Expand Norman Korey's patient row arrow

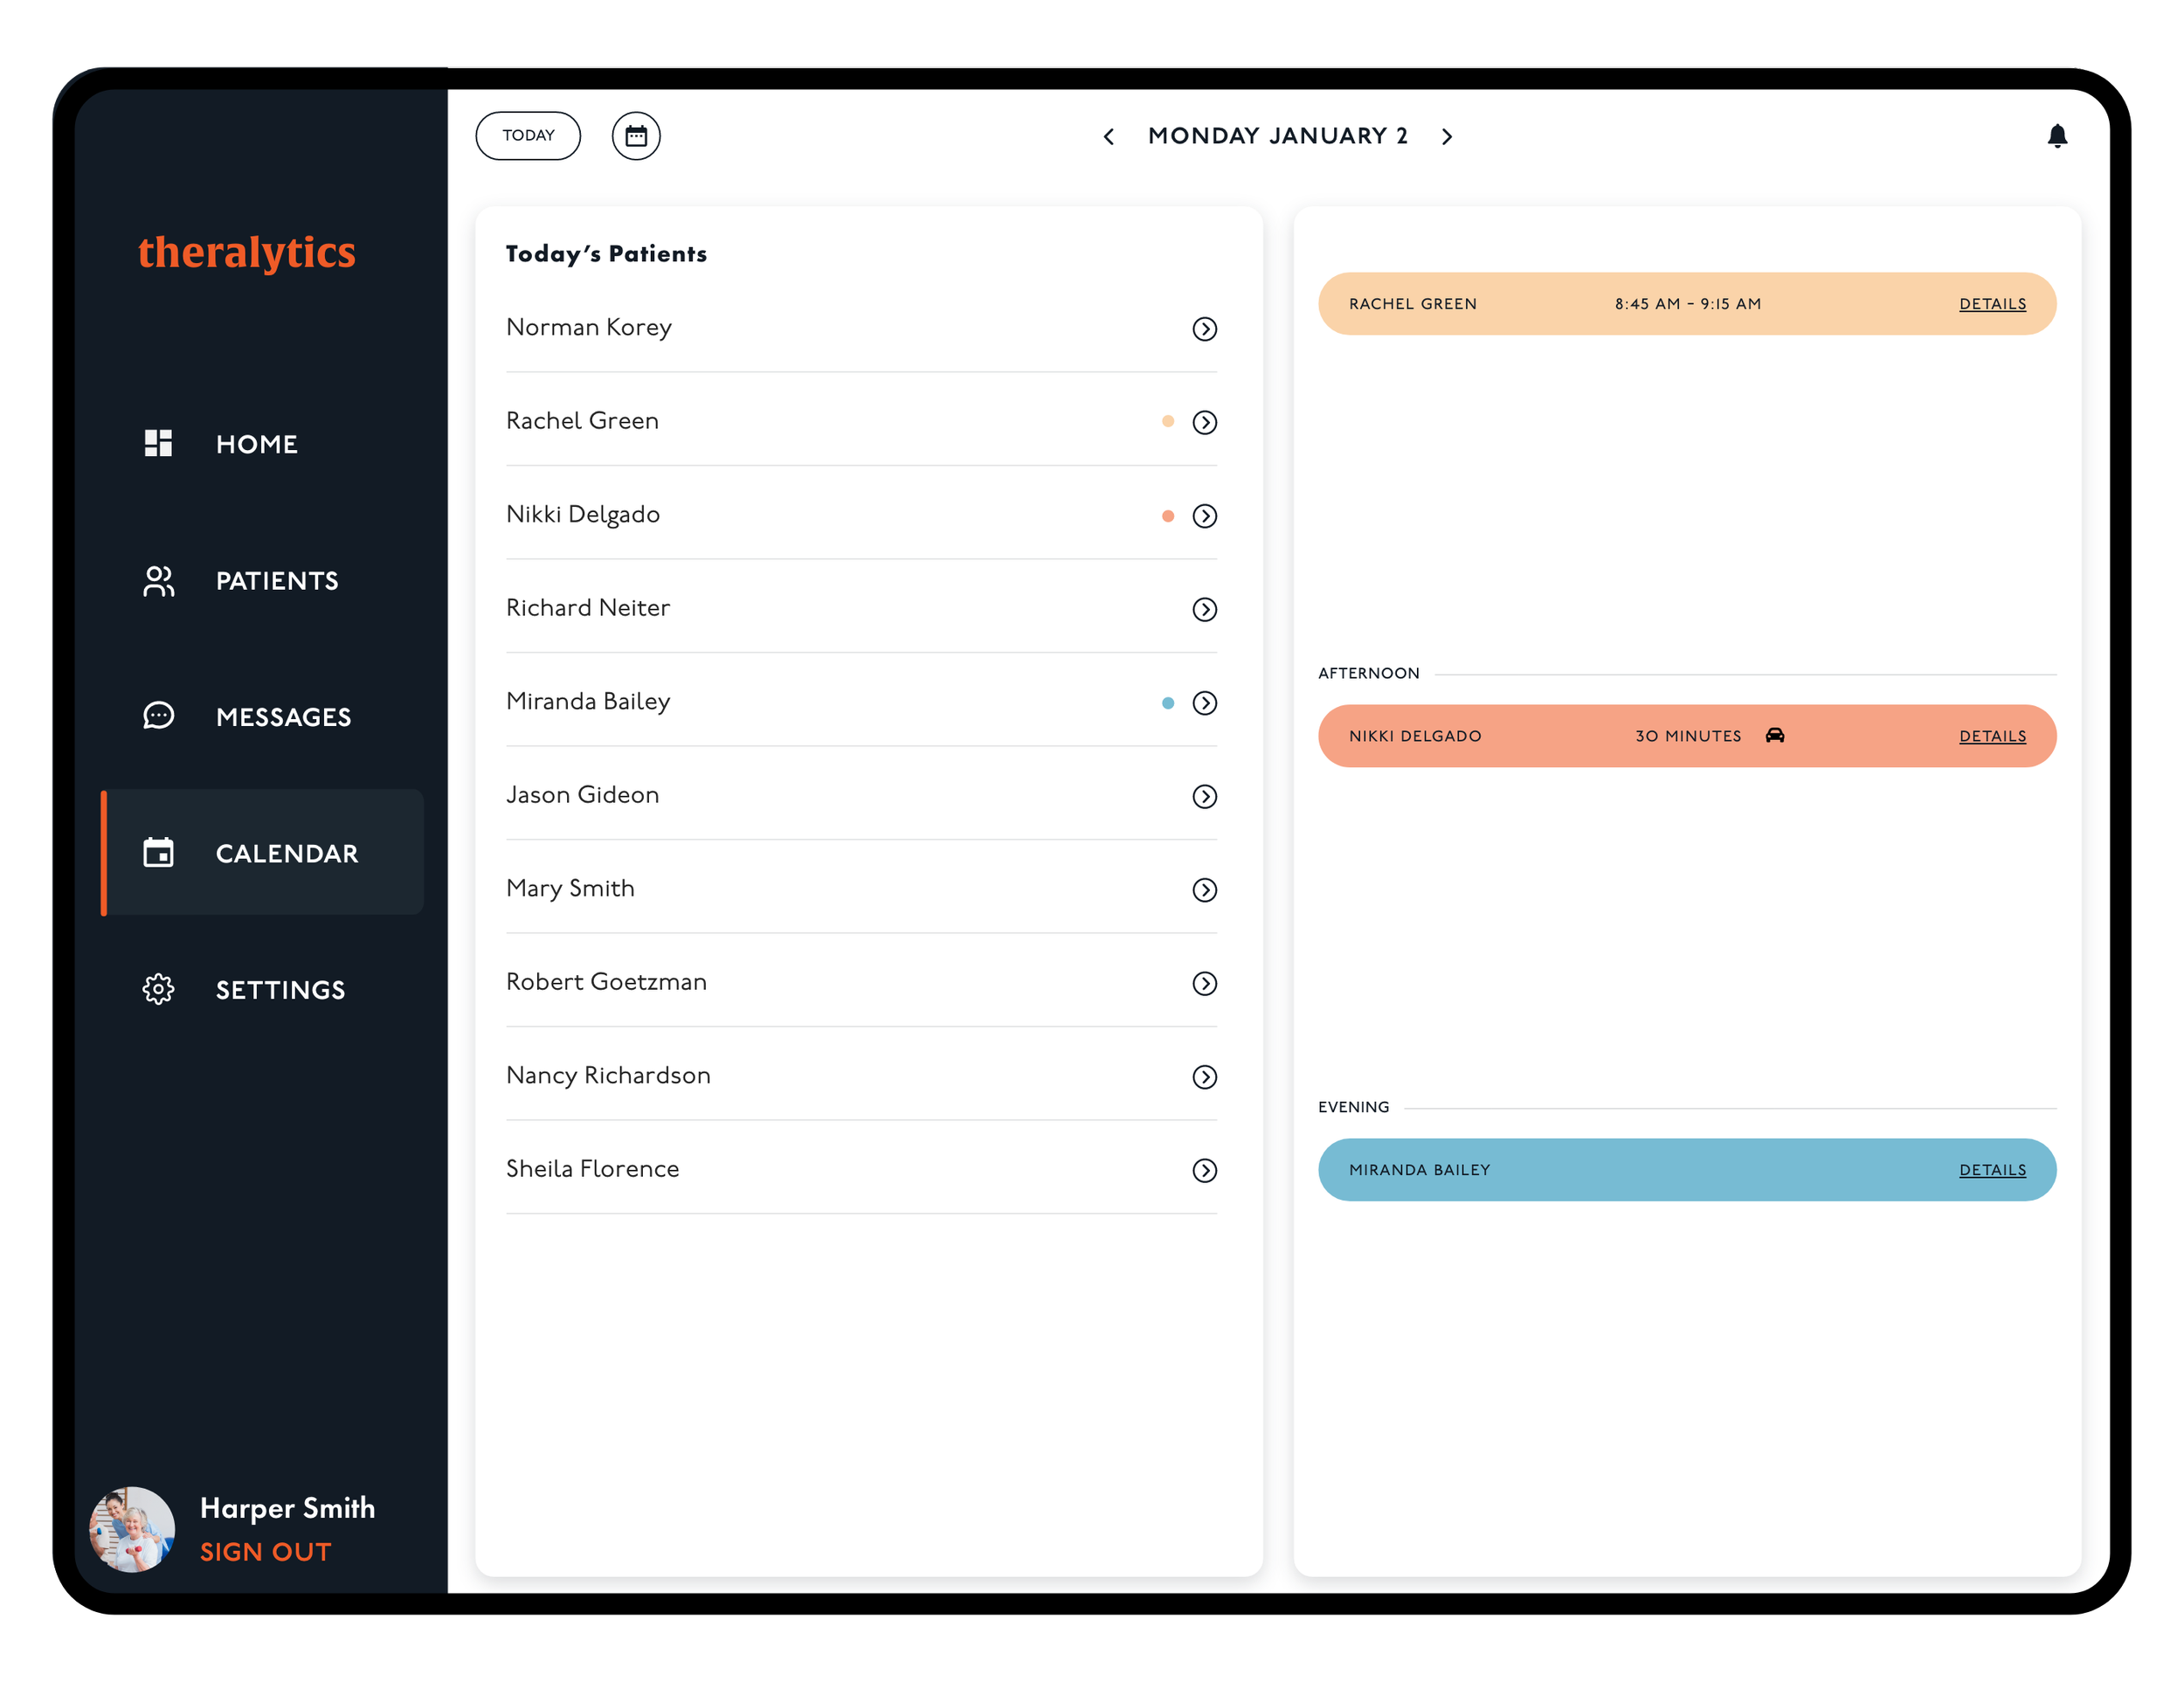(x=1204, y=329)
